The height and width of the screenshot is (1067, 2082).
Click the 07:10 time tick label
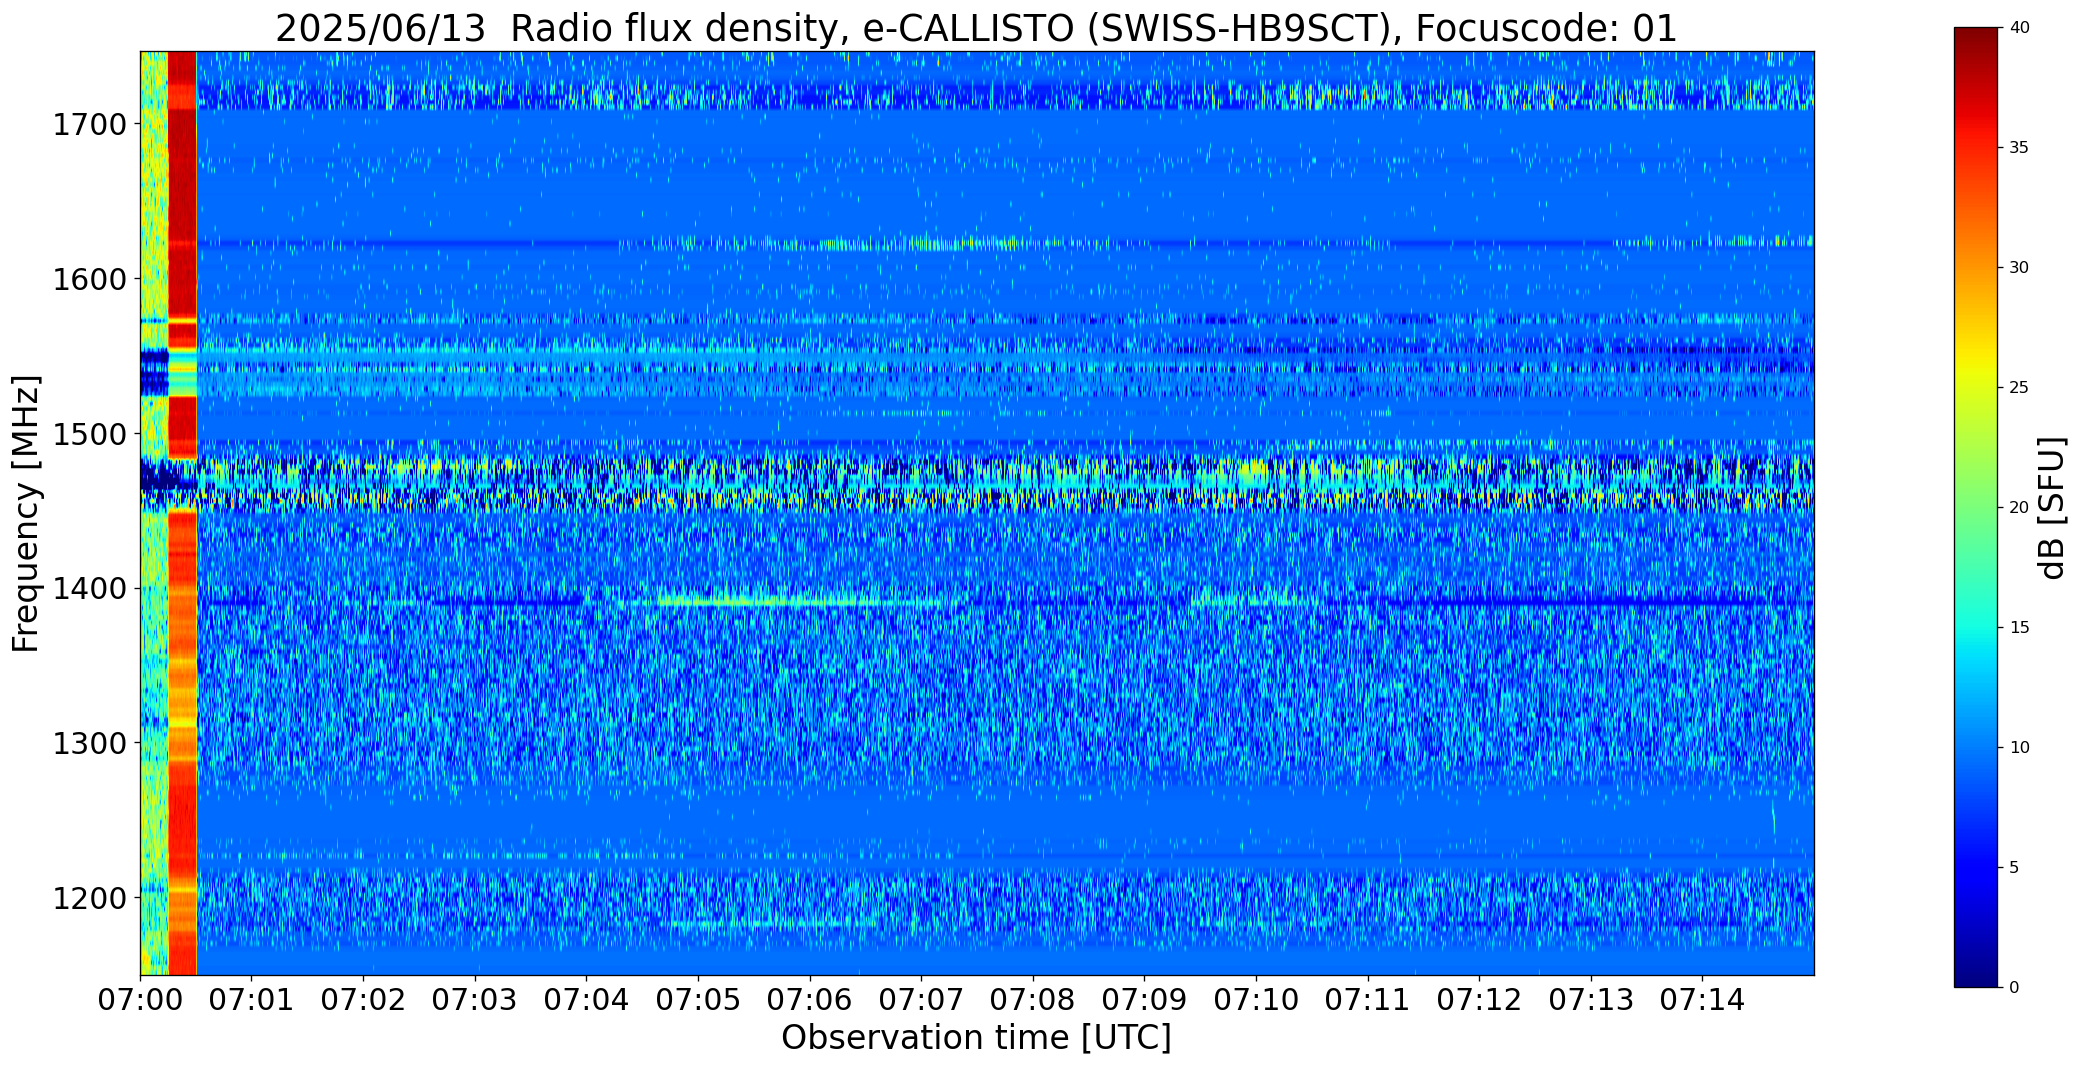(1256, 1000)
